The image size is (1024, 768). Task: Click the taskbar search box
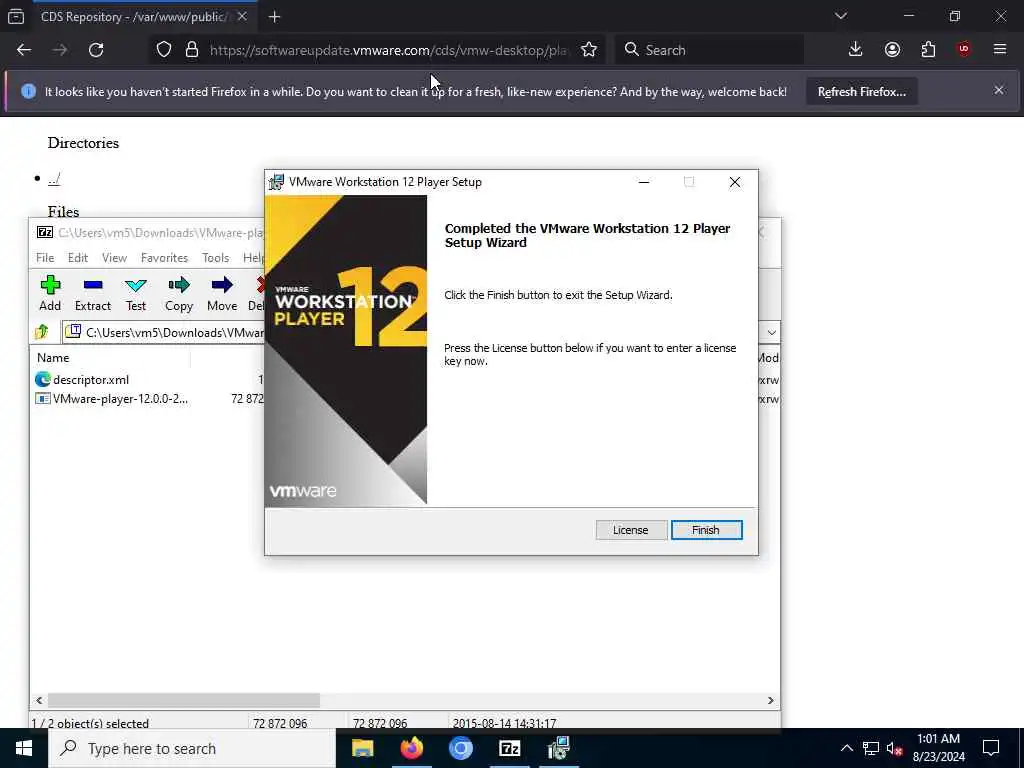pyautogui.click(x=192, y=748)
